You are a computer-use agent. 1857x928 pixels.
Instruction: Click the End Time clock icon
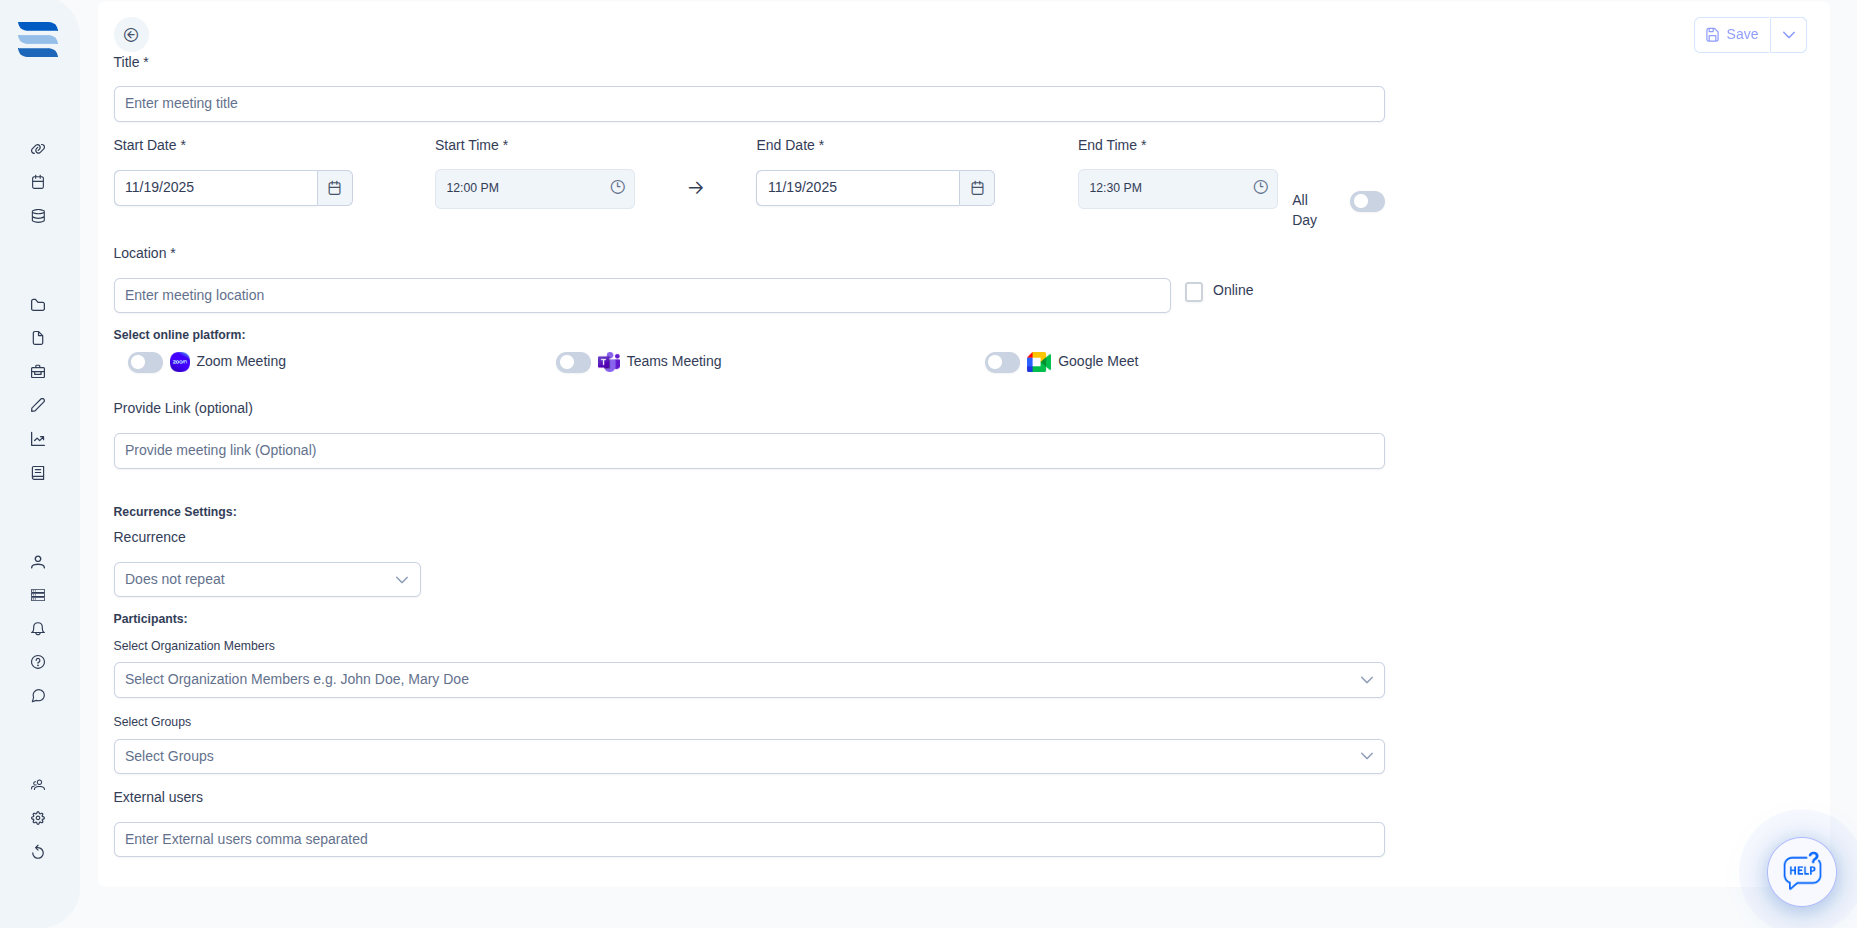tap(1260, 188)
